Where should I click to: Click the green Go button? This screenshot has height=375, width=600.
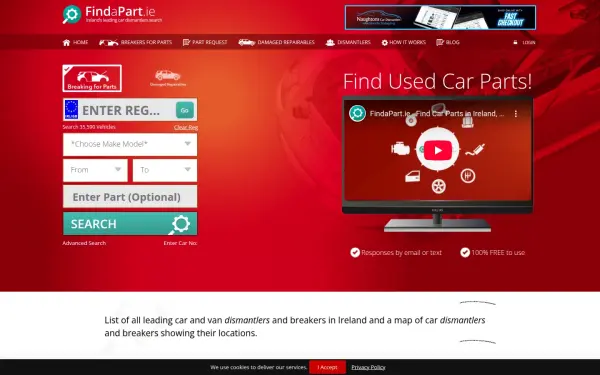[x=185, y=110]
